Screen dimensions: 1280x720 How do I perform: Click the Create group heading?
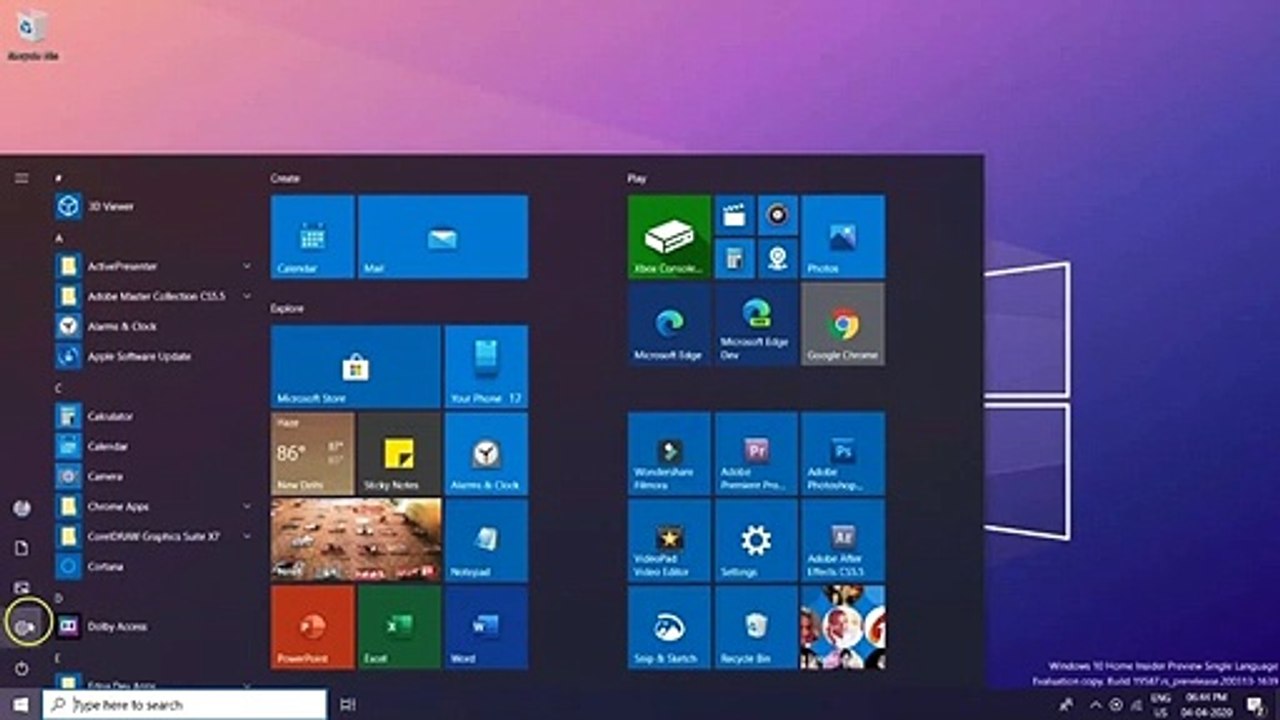click(x=285, y=178)
